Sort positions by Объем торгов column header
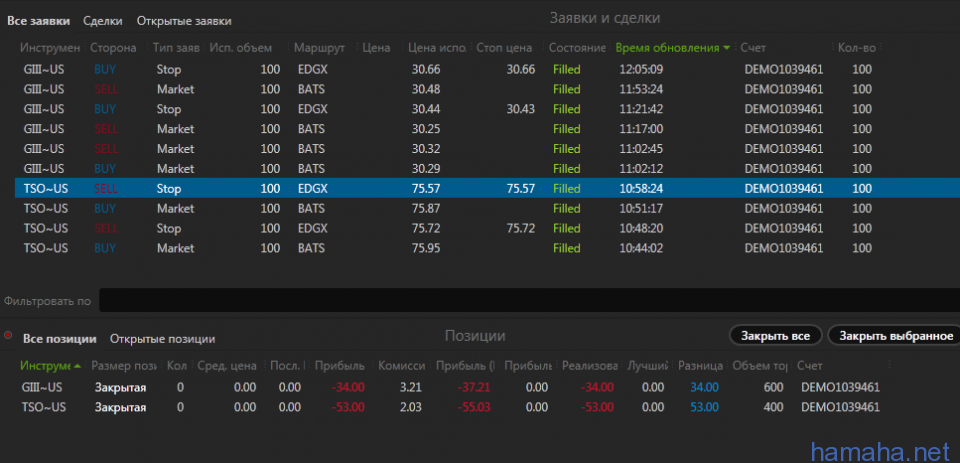 tap(758, 366)
